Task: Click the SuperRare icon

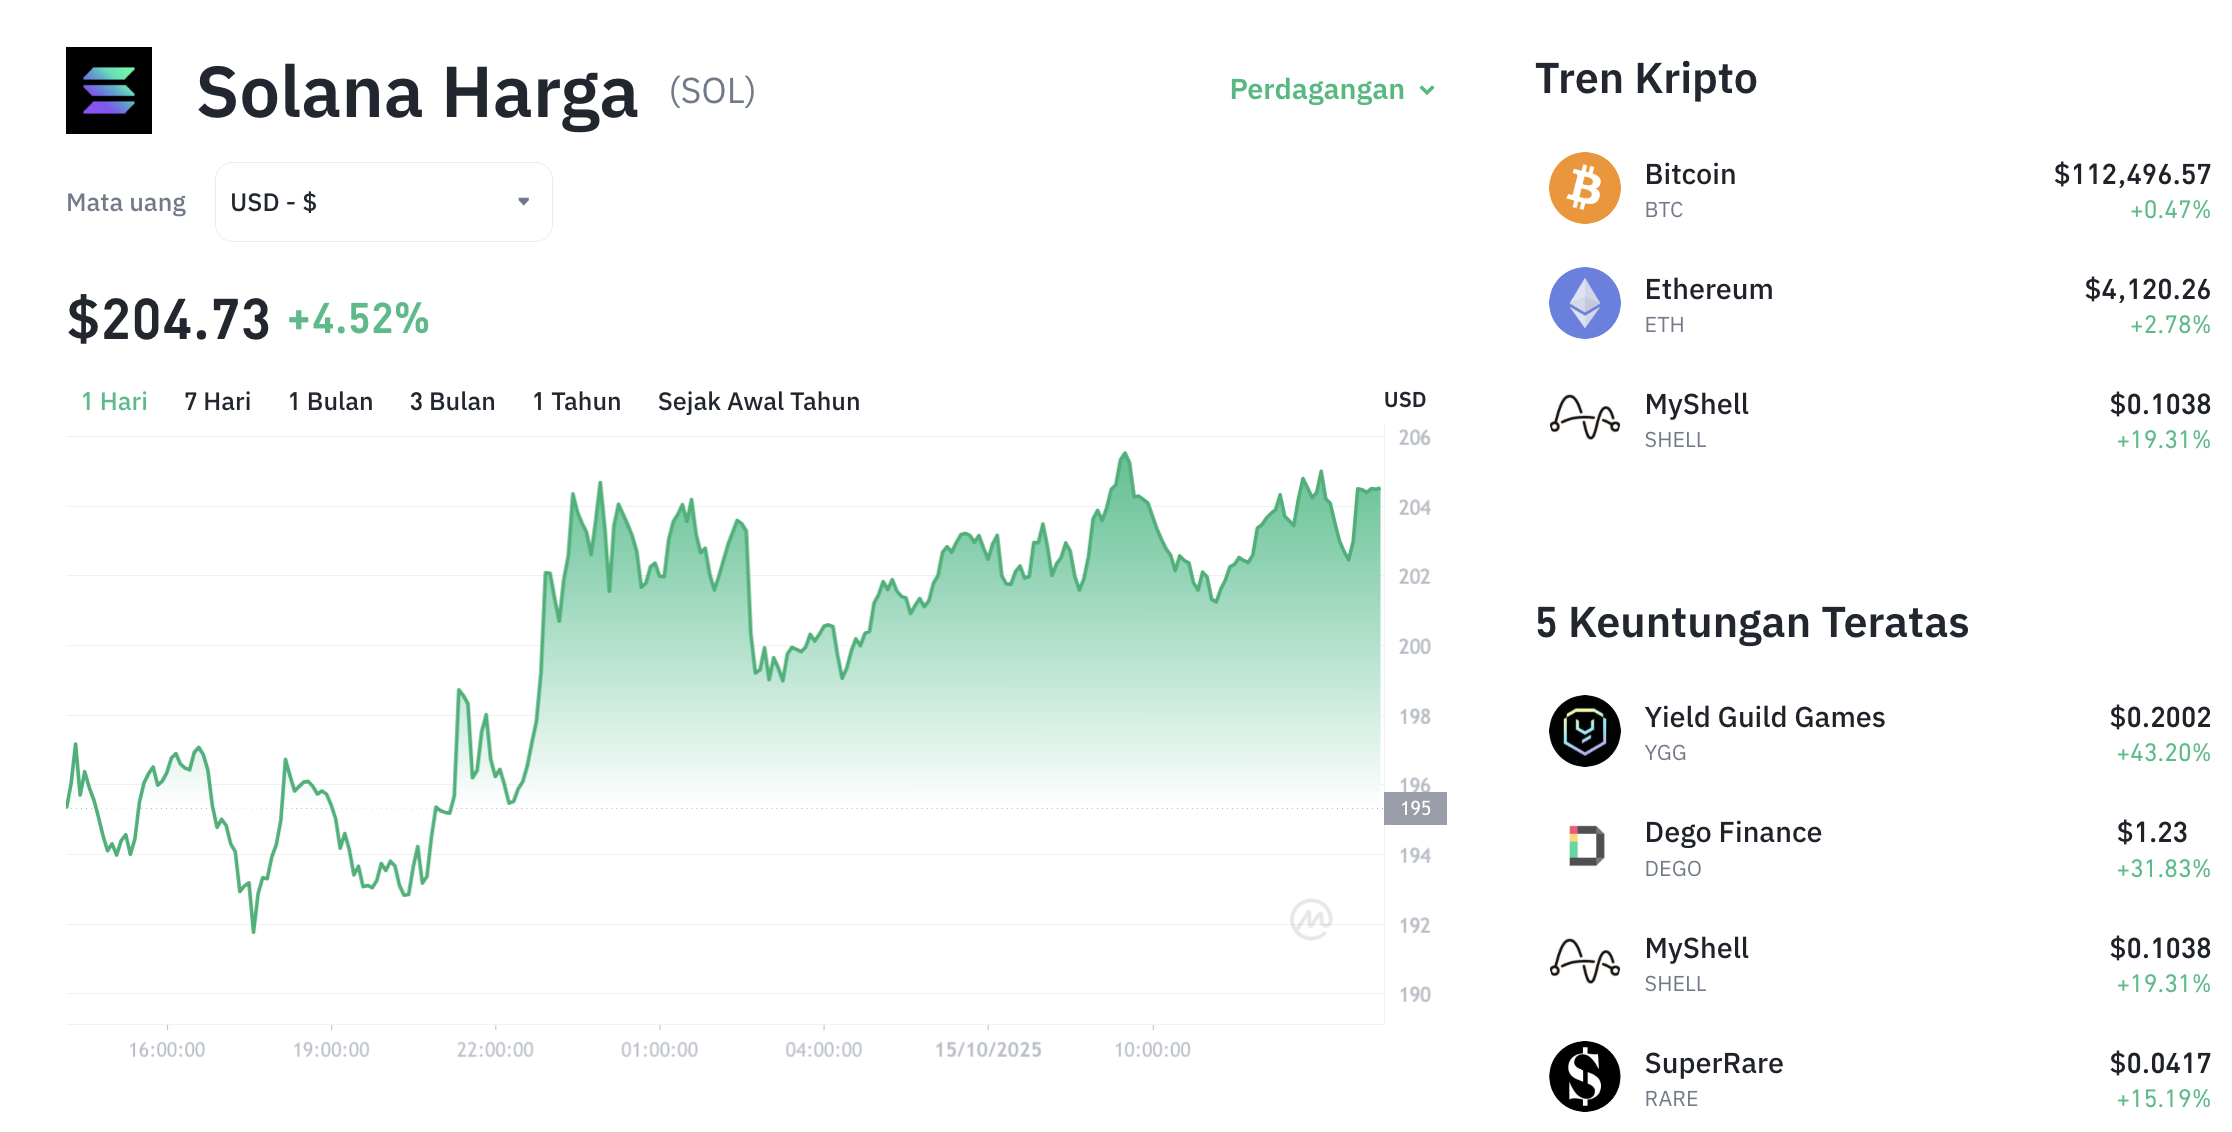Action: (1584, 1076)
